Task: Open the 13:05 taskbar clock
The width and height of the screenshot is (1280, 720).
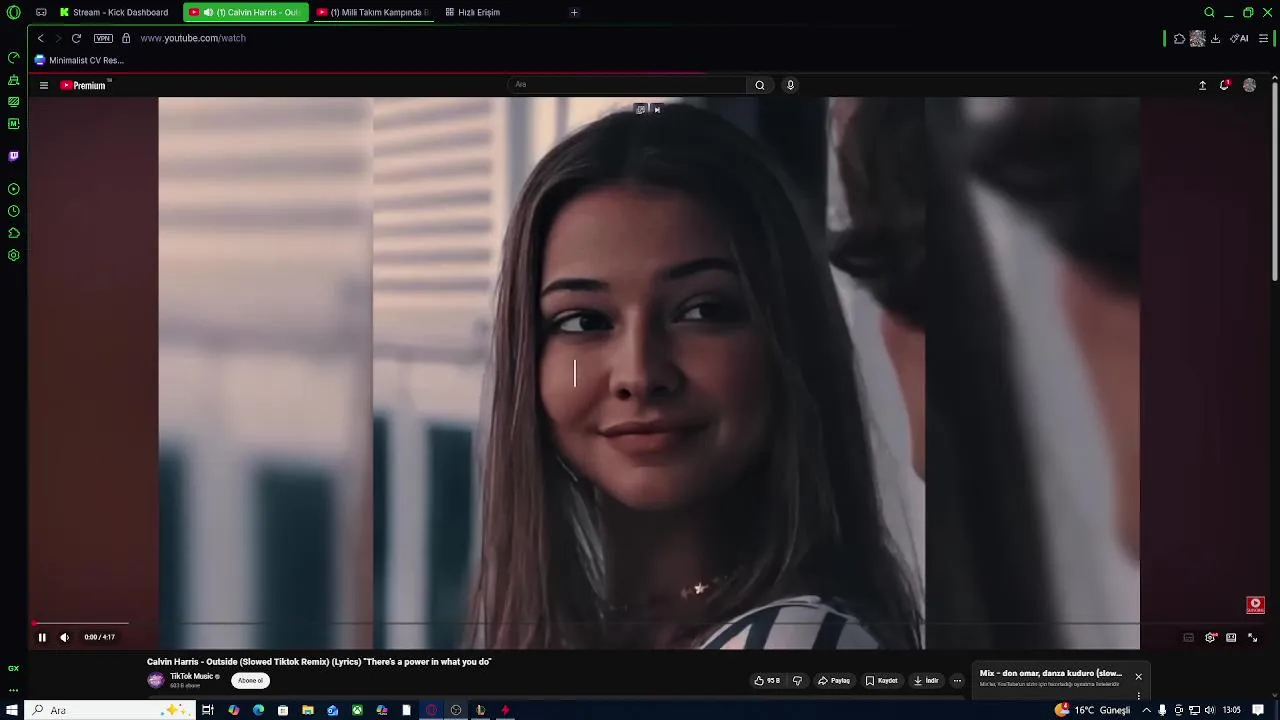Action: coord(1232,710)
